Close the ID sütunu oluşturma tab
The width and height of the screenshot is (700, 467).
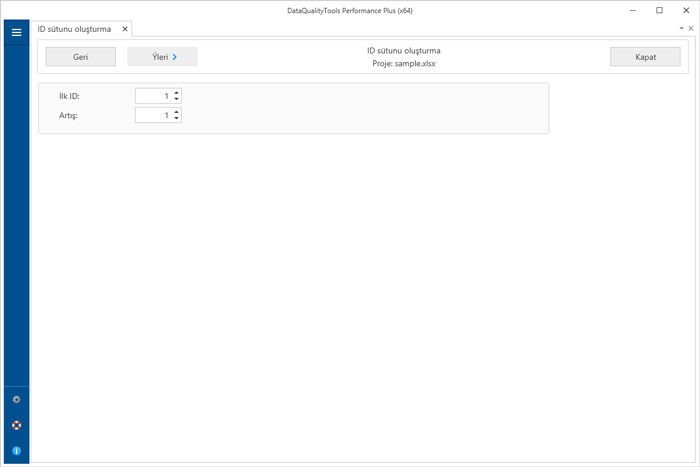pyautogui.click(x=125, y=29)
